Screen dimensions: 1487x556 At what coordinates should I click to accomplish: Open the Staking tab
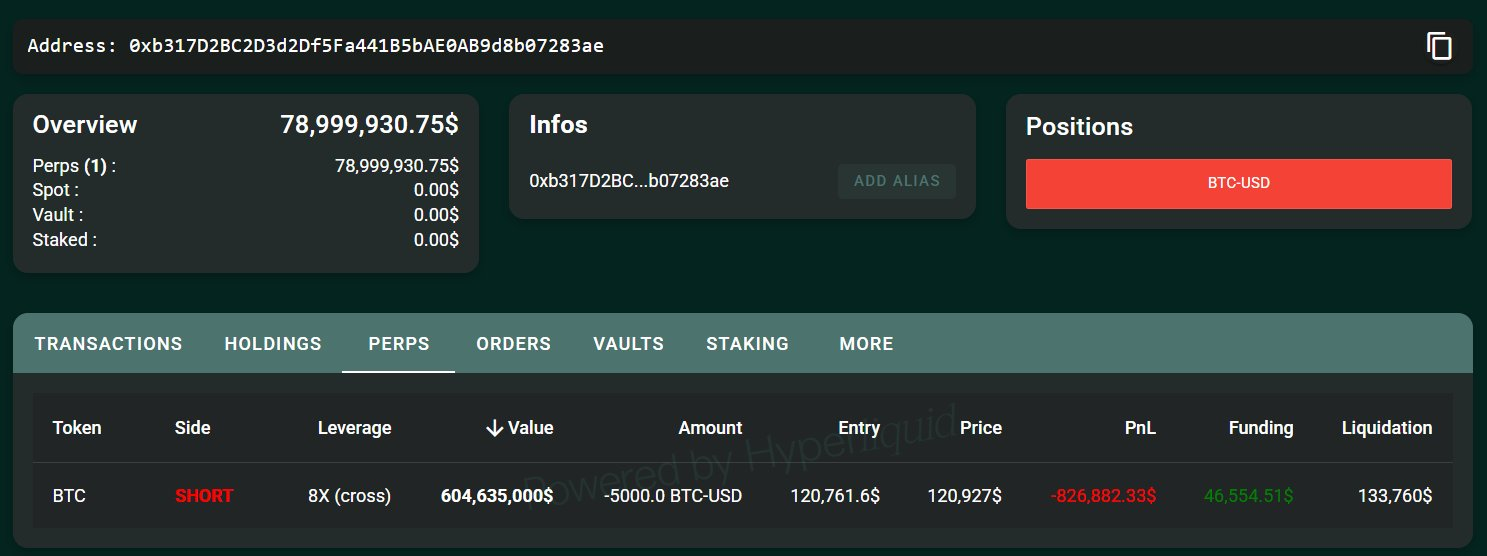tap(747, 344)
